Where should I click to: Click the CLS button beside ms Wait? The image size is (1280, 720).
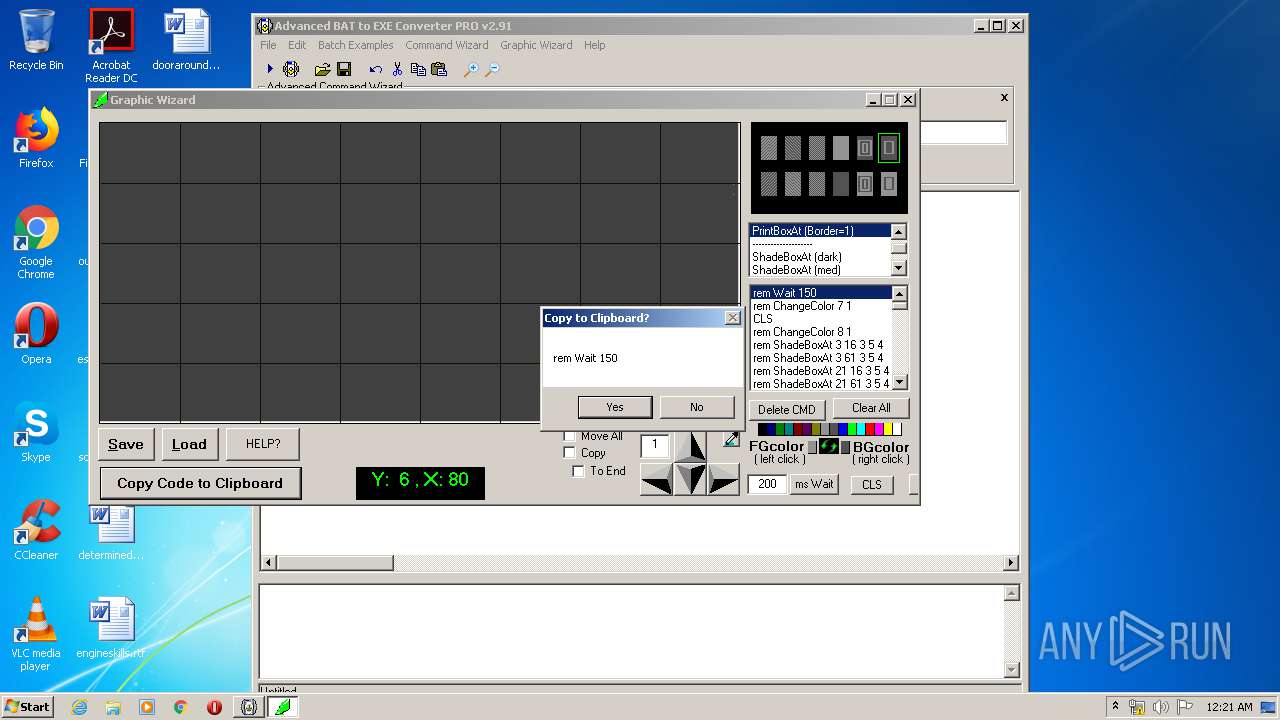point(872,484)
